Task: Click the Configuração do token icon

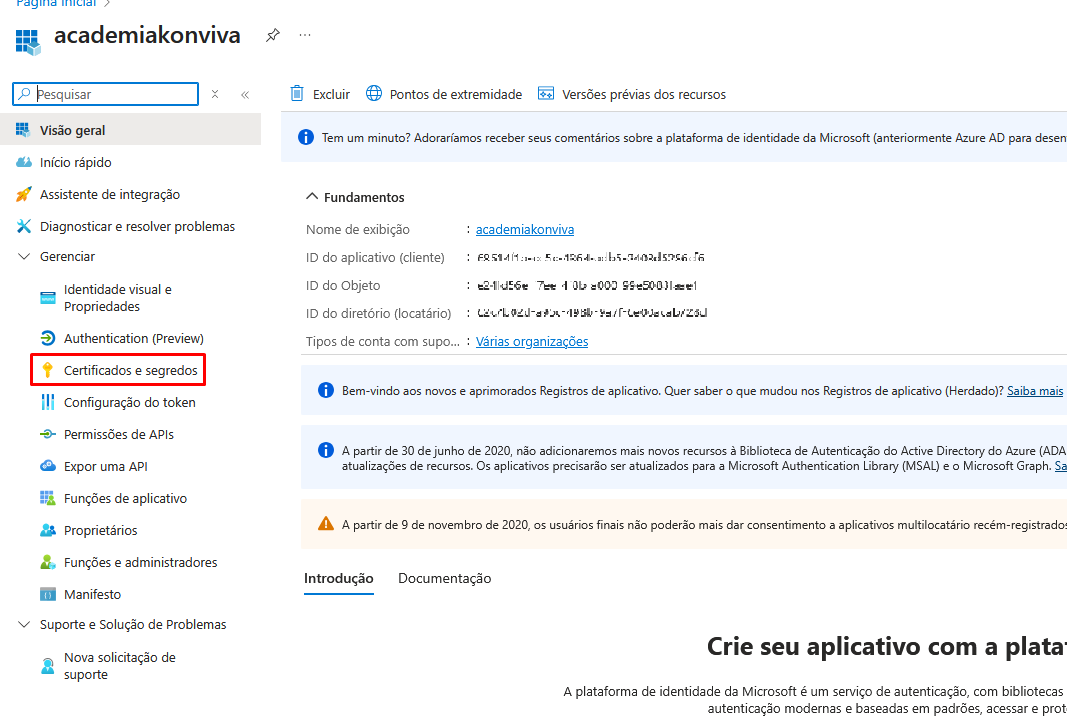Action: (x=48, y=402)
